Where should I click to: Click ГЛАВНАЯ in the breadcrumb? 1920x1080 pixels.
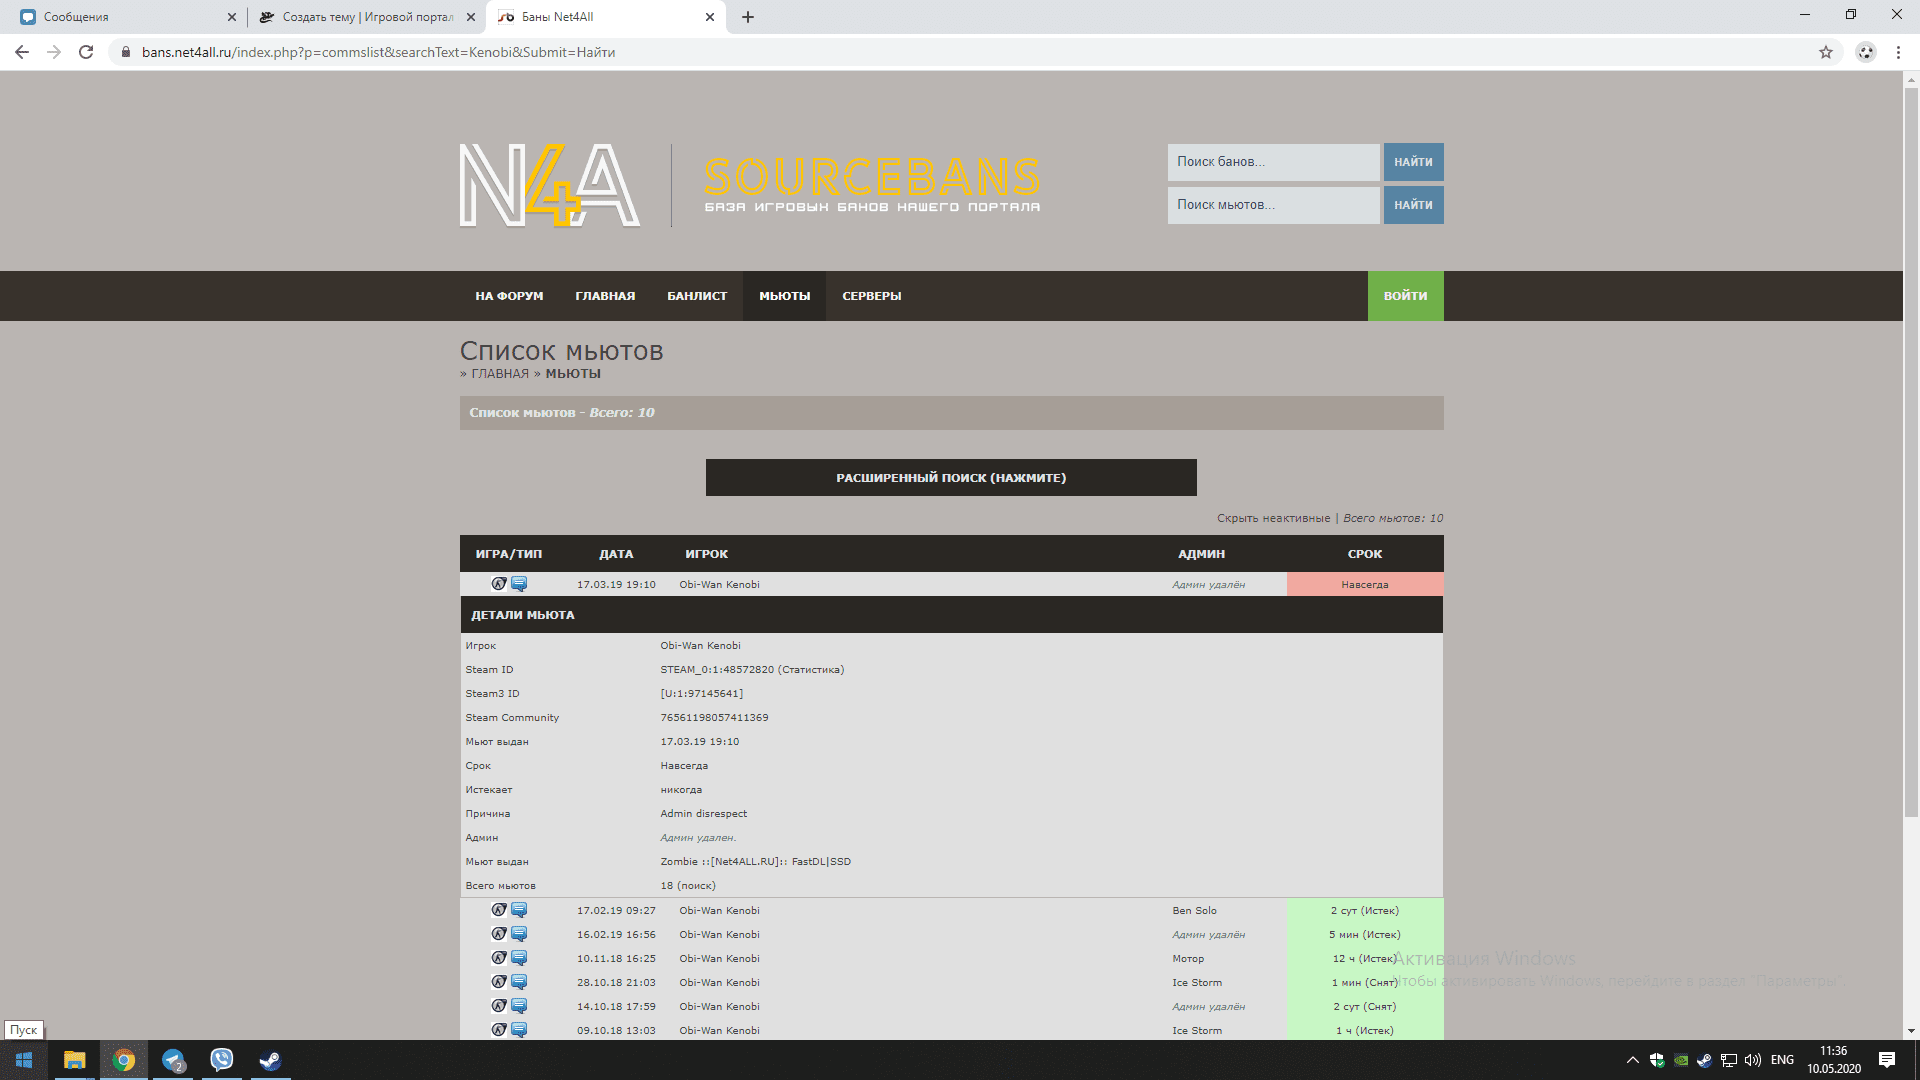pos(500,374)
